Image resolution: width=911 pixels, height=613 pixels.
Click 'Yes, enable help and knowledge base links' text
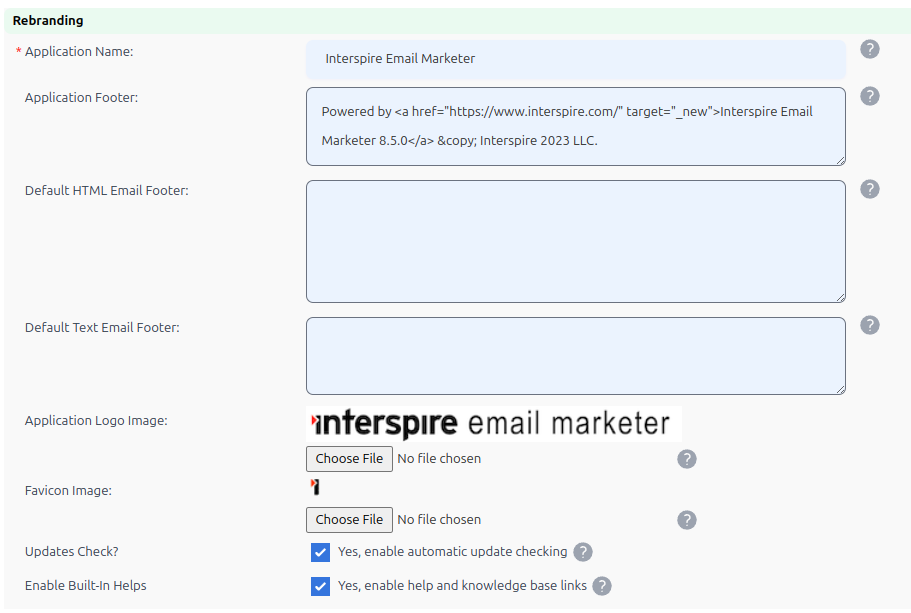(462, 586)
